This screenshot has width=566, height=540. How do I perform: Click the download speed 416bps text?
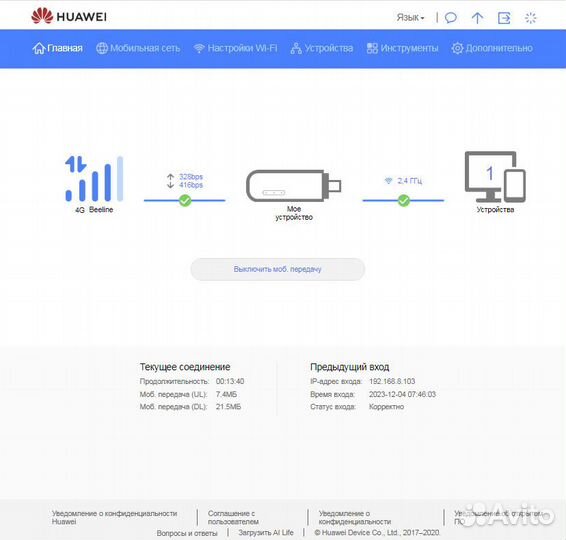pos(191,185)
